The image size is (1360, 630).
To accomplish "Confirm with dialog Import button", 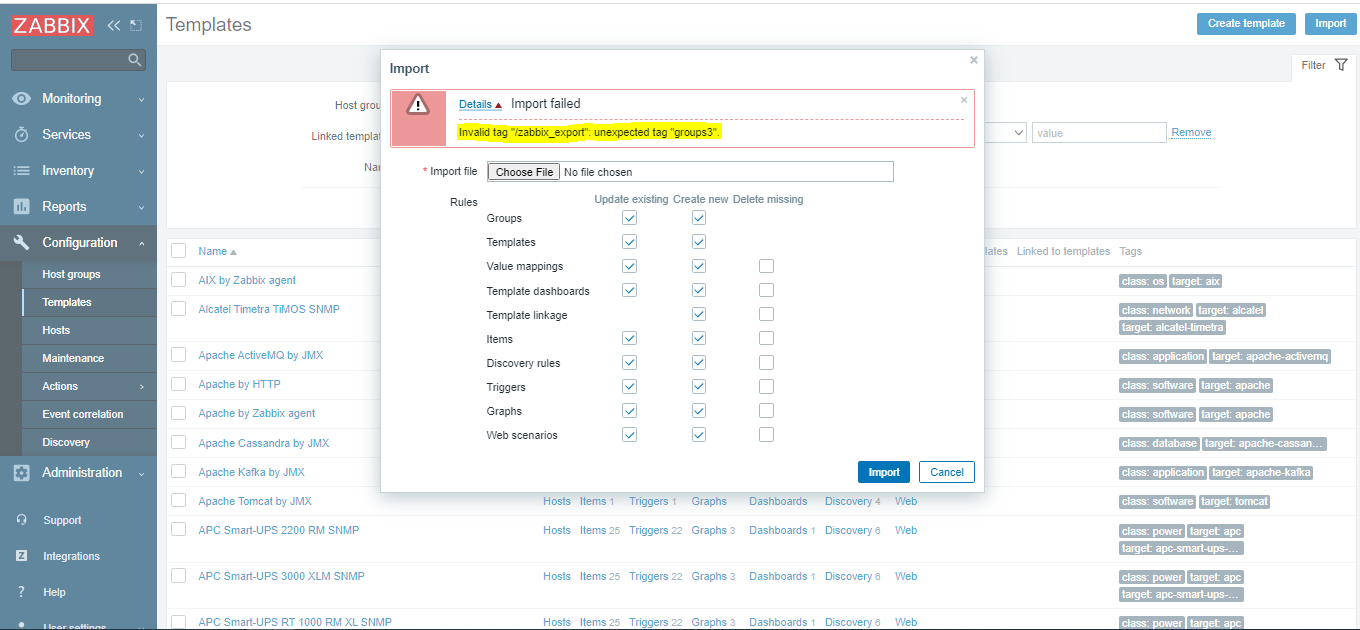I will coord(884,472).
